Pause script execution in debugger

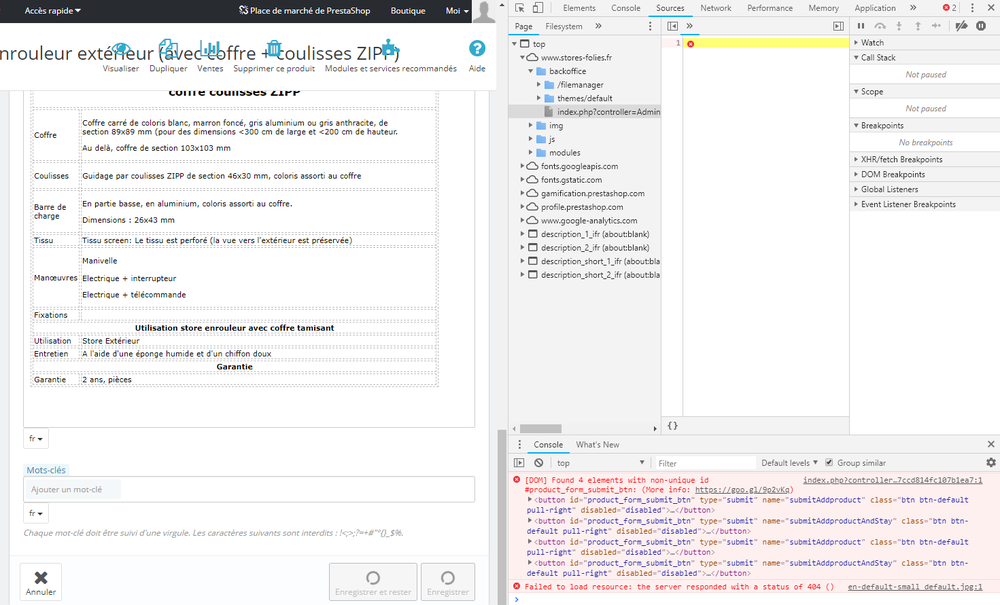point(861,26)
